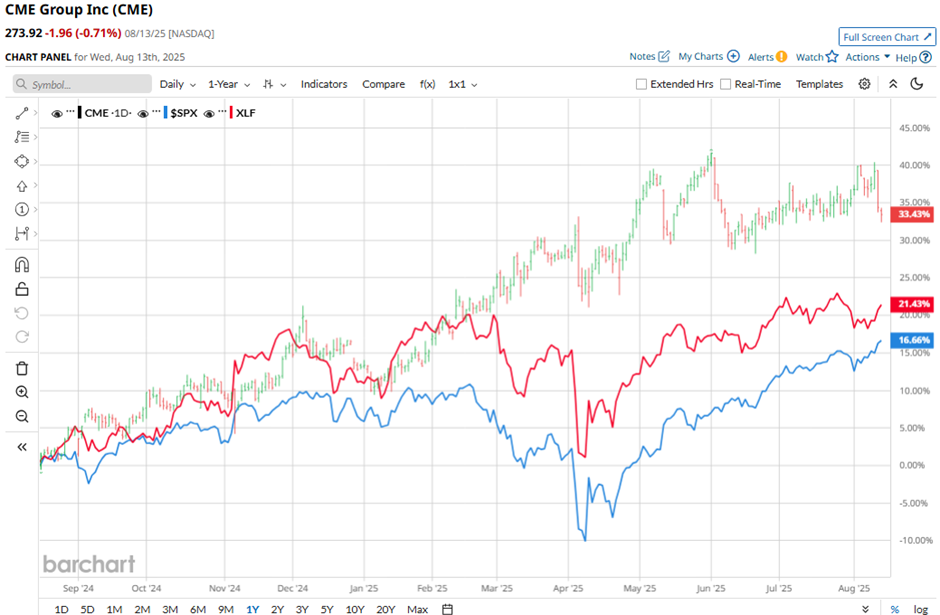This screenshot has width=940, height=615.
Task: Click into the Symbol search field
Action: 82,84
